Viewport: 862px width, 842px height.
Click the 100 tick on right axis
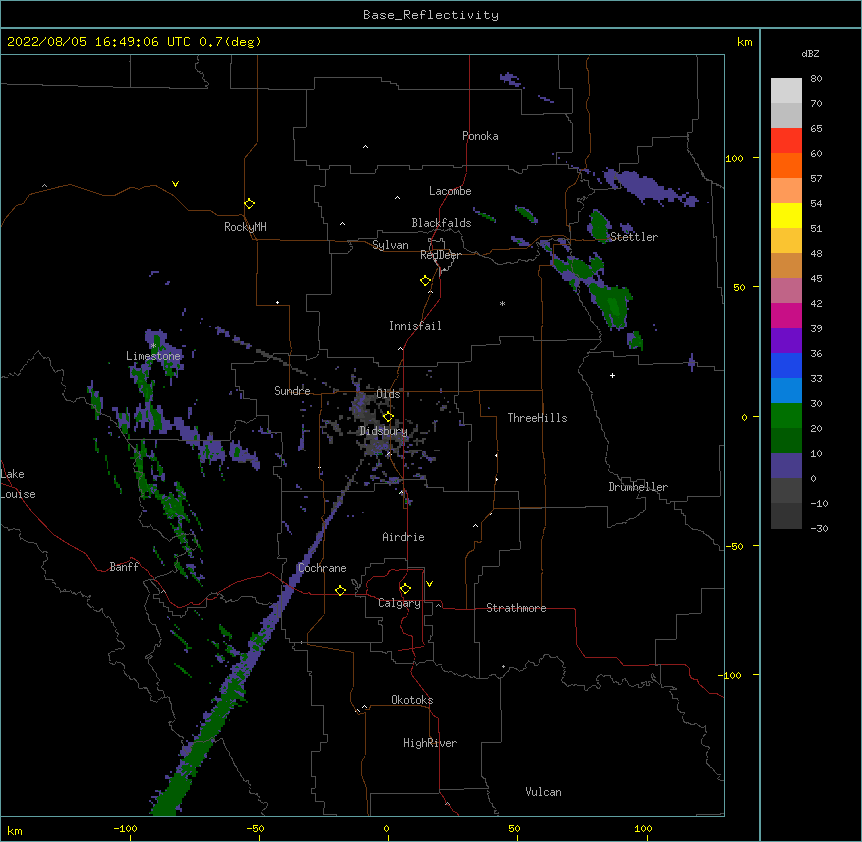734,158
